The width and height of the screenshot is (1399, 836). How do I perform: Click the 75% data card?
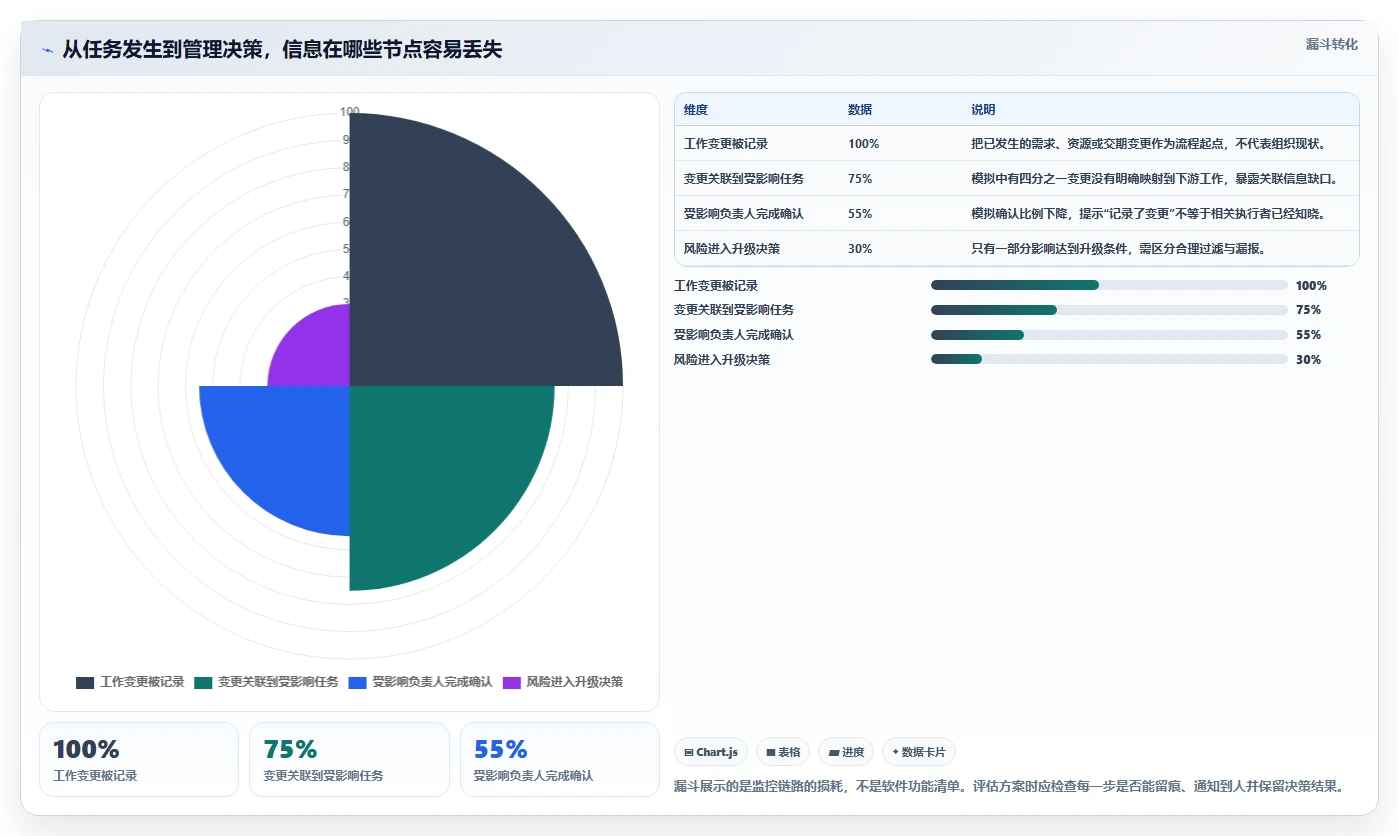pyautogui.click(x=349, y=760)
